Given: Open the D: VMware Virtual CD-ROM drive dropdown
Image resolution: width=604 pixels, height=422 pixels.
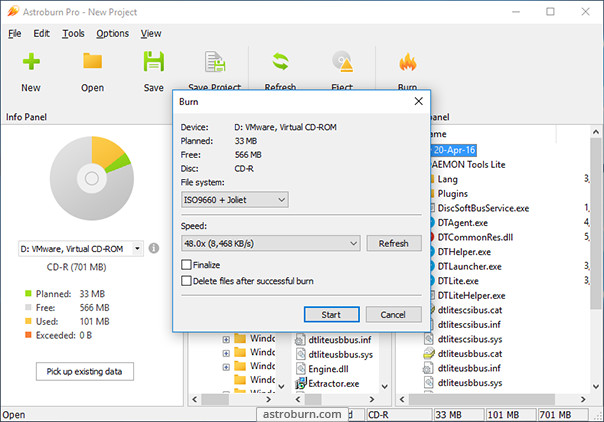Looking at the screenshot, I should point(81,248).
